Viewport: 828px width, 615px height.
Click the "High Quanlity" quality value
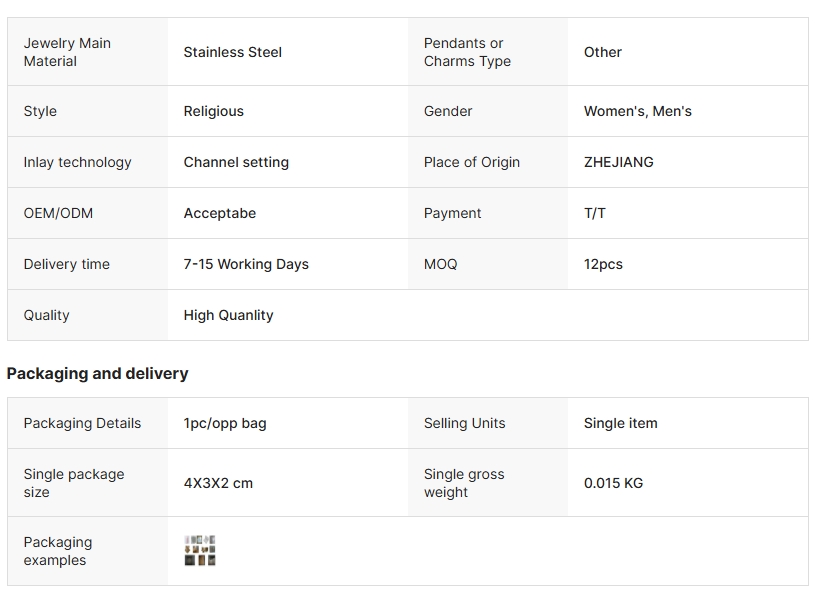(228, 315)
